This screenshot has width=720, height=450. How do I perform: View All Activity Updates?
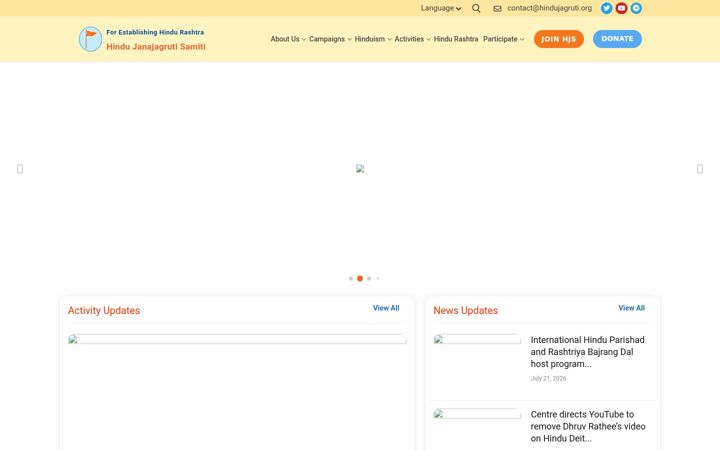[x=386, y=308]
